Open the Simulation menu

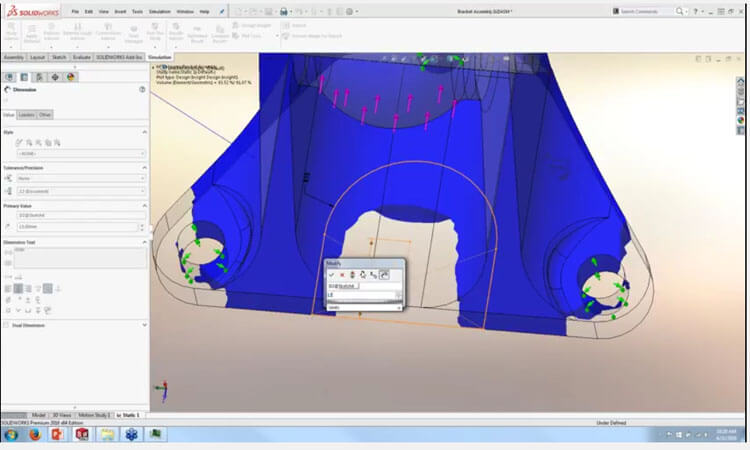tap(157, 11)
